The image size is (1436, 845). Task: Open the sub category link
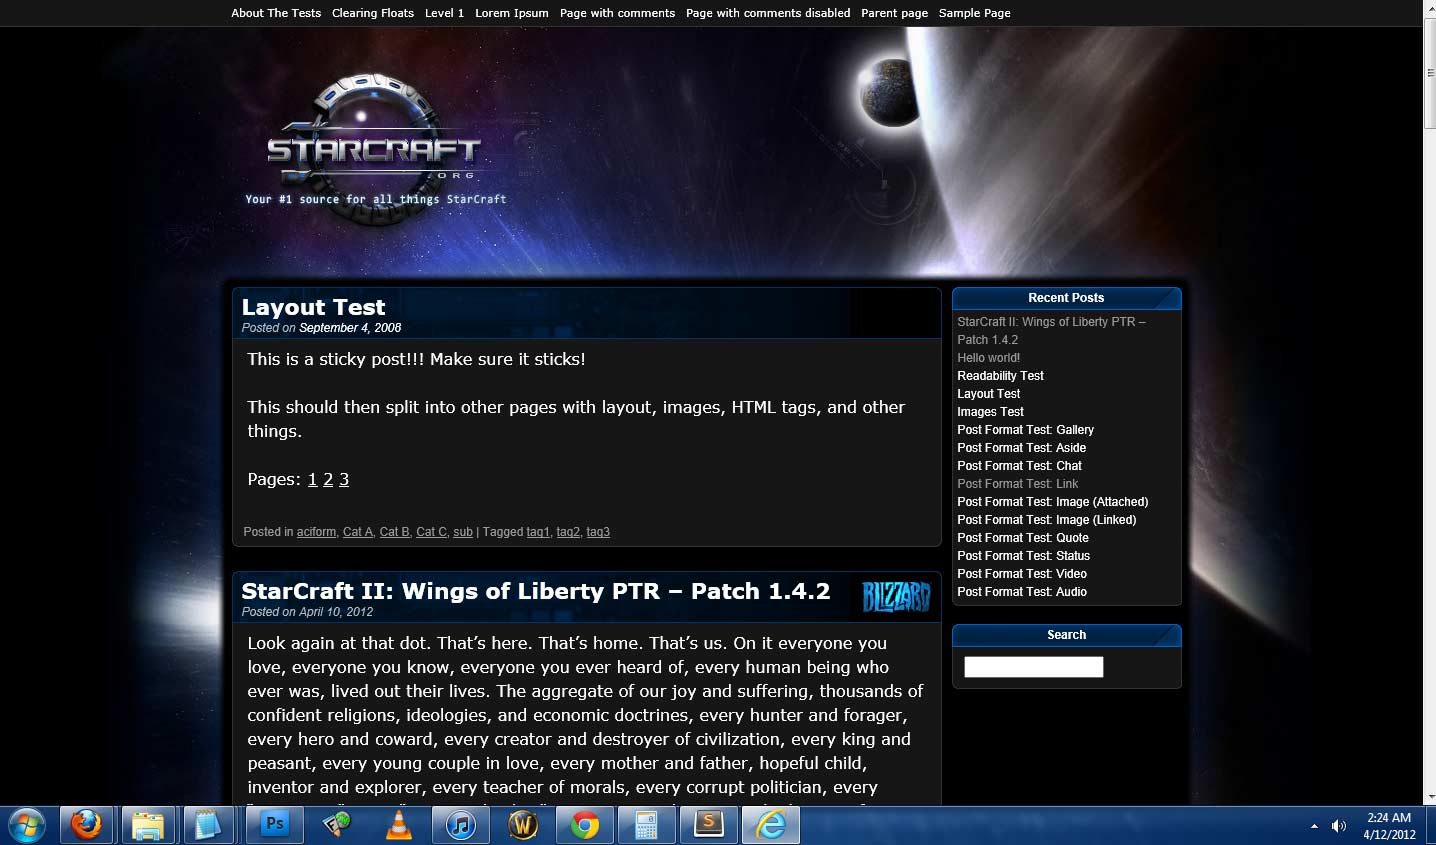pyautogui.click(x=463, y=532)
